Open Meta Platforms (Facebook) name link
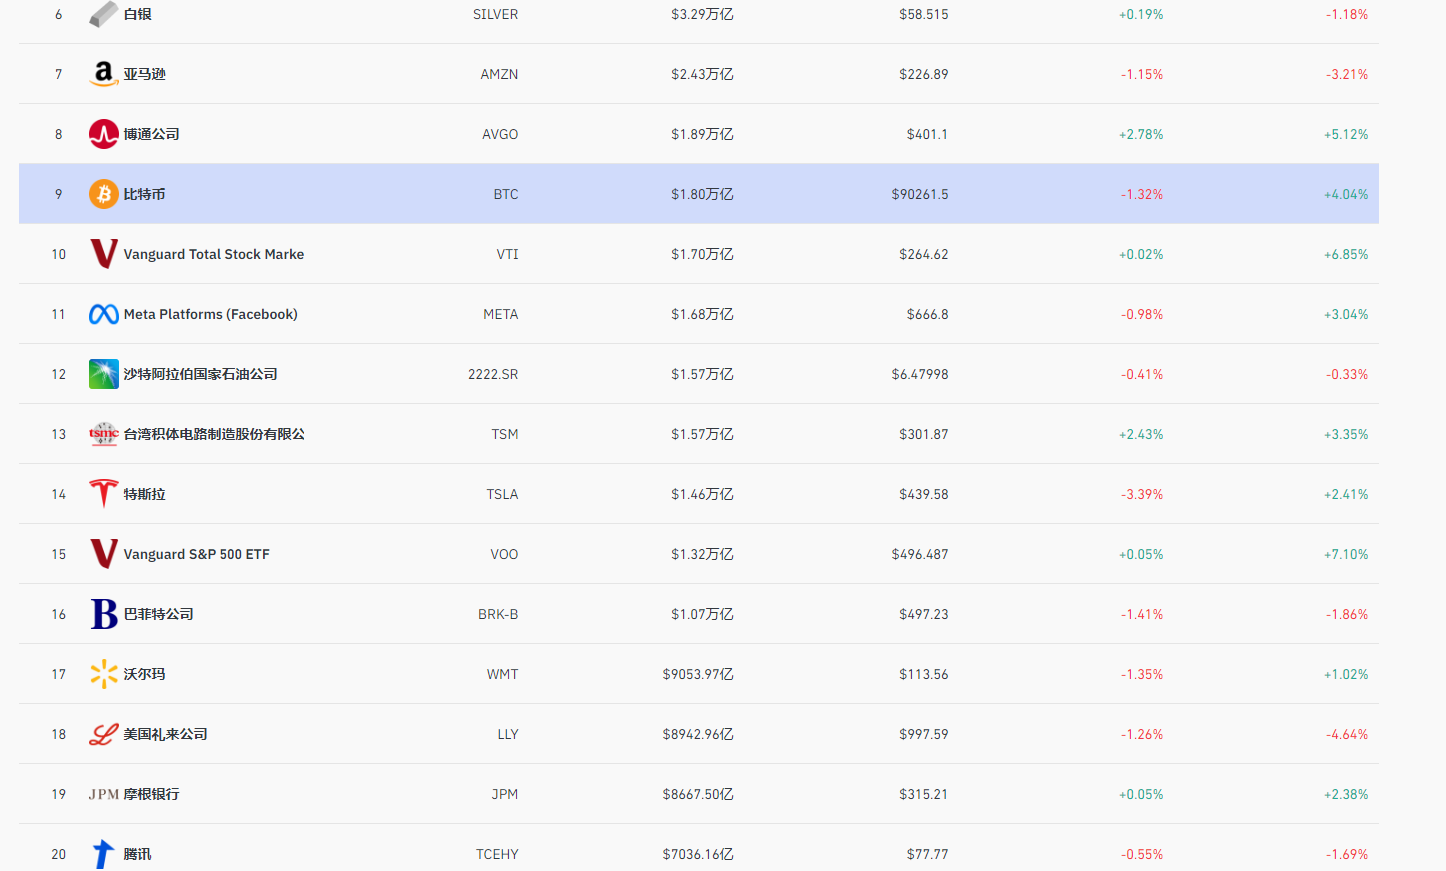 (x=210, y=314)
